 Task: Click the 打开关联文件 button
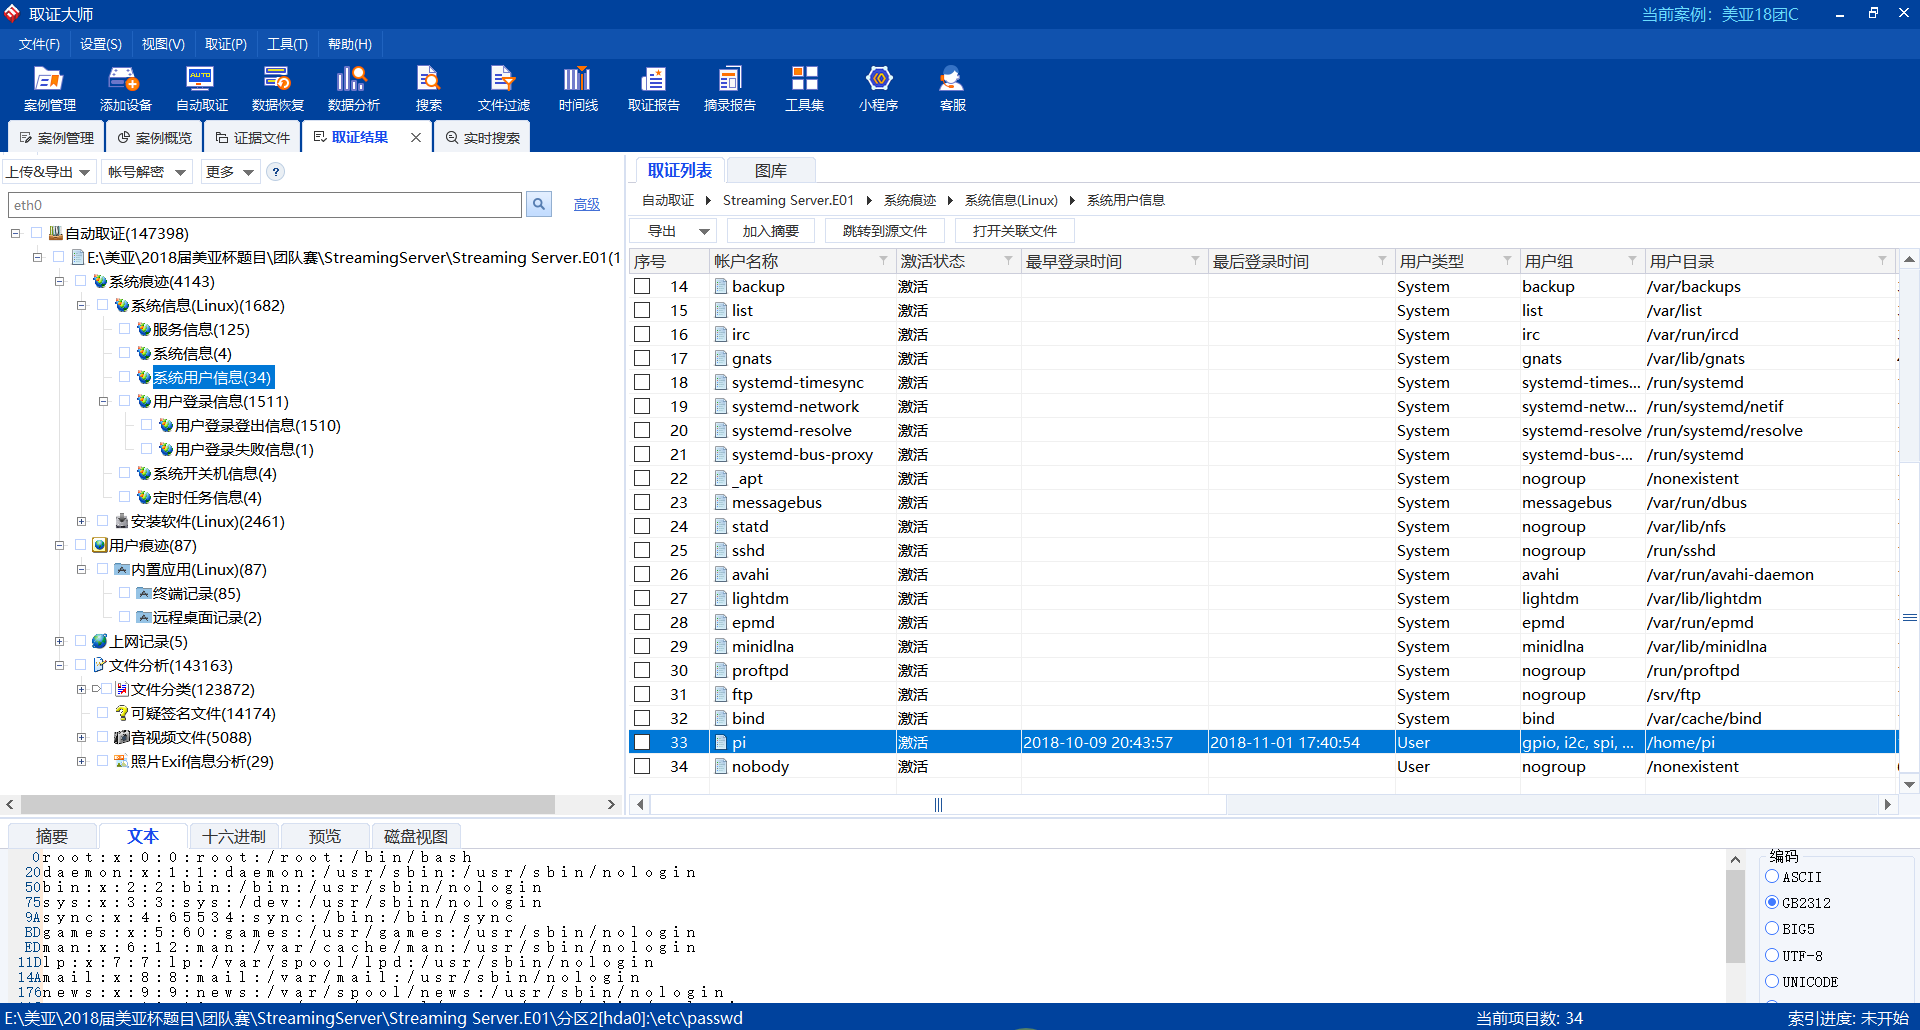click(x=1014, y=231)
